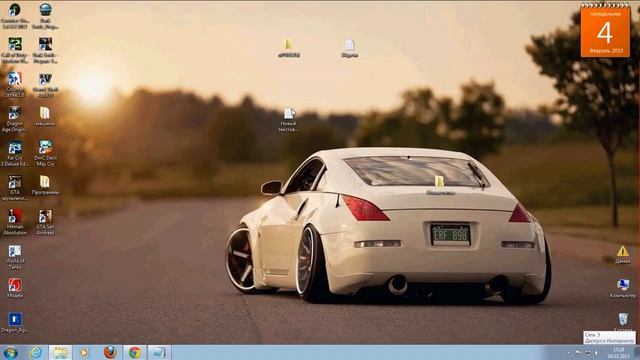Screen dimensions: 640x360
Task: Launch the Hitman Absolution shortcut
Action: (x=15, y=222)
